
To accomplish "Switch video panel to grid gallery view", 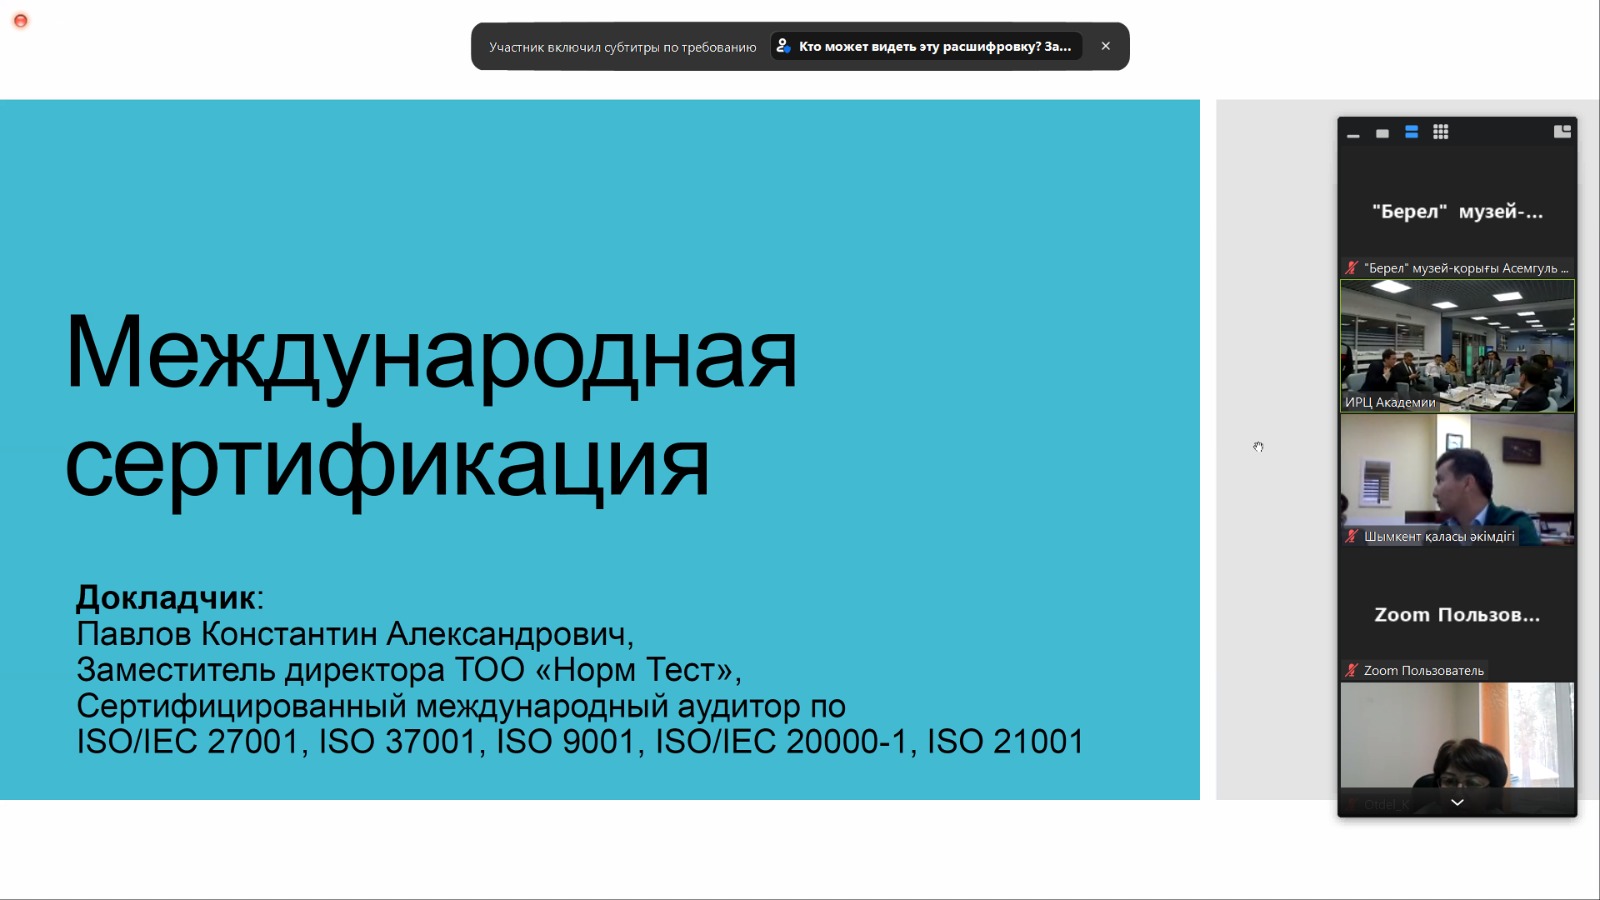I will tap(1440, 132).
